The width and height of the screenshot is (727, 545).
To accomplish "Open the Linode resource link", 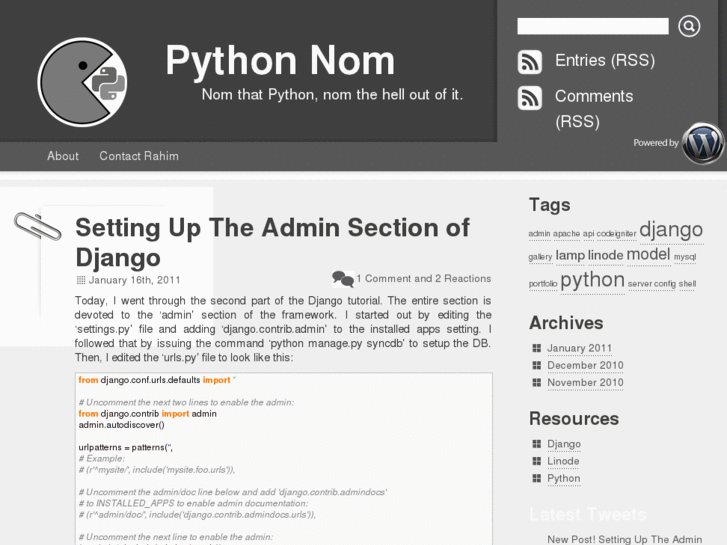I will click(x=563, y=461).
